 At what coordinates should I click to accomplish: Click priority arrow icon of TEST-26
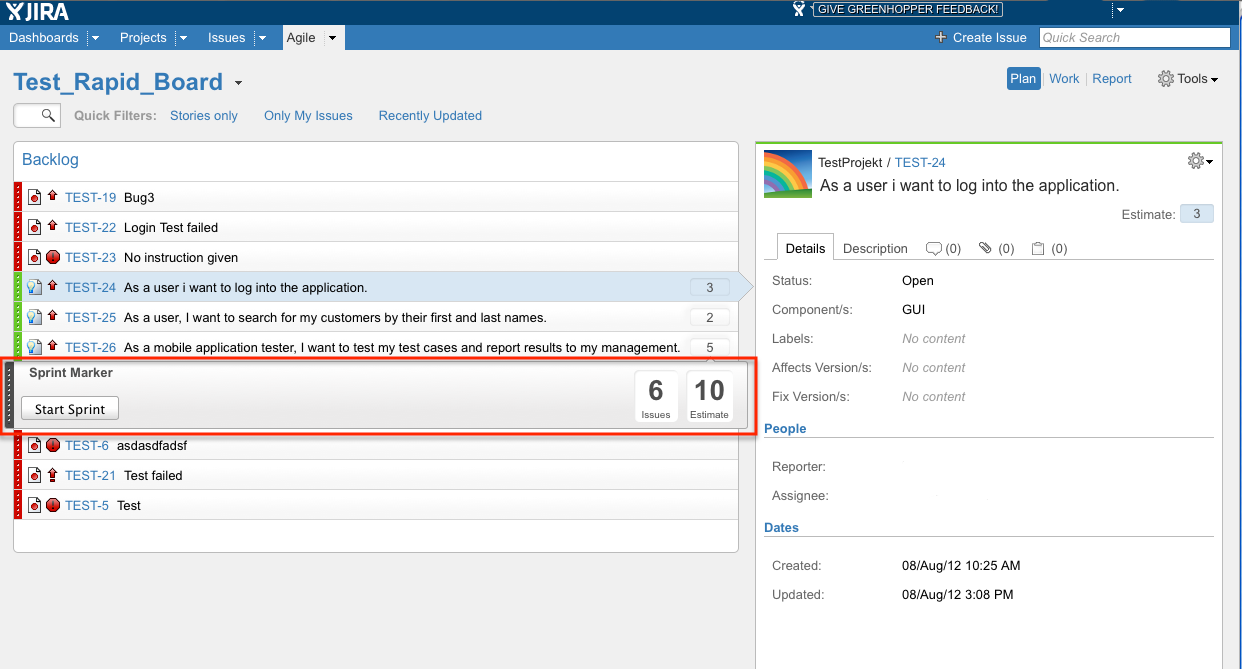[x=53, y=346]
